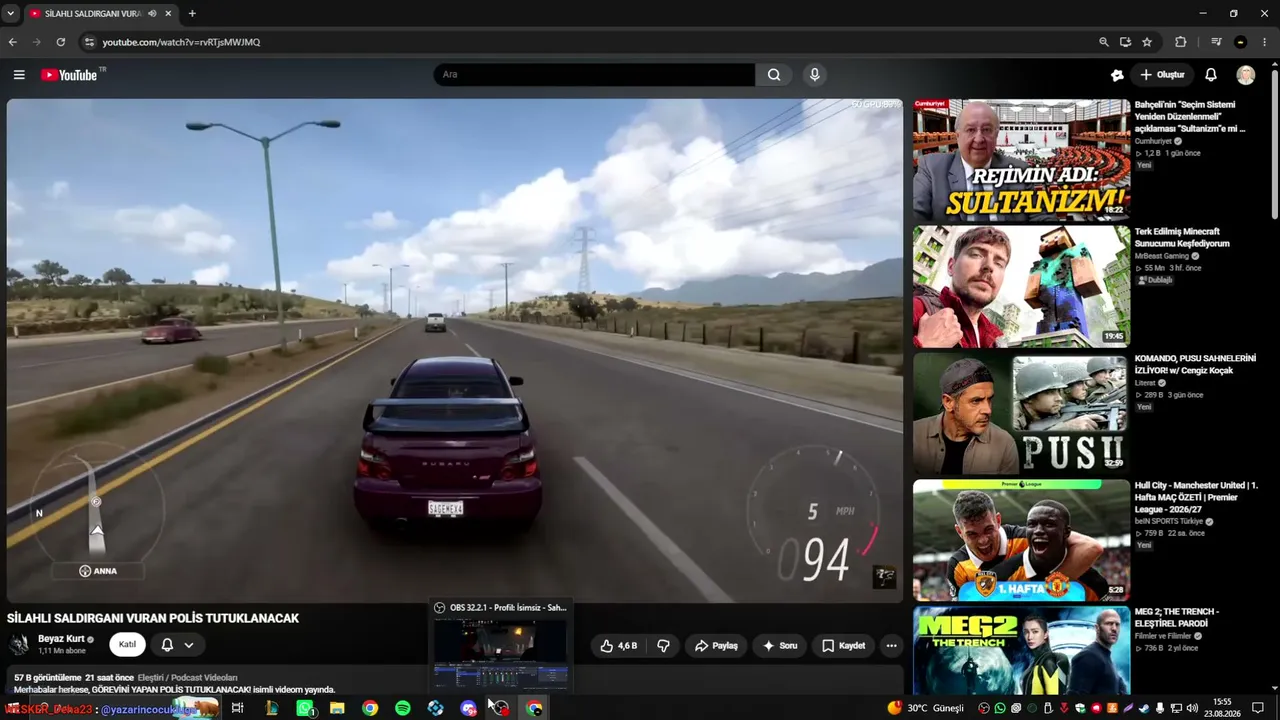This screenshot has width=1280, height=720.
Task: Mute the tab via speaker icon
Action: 152,14
